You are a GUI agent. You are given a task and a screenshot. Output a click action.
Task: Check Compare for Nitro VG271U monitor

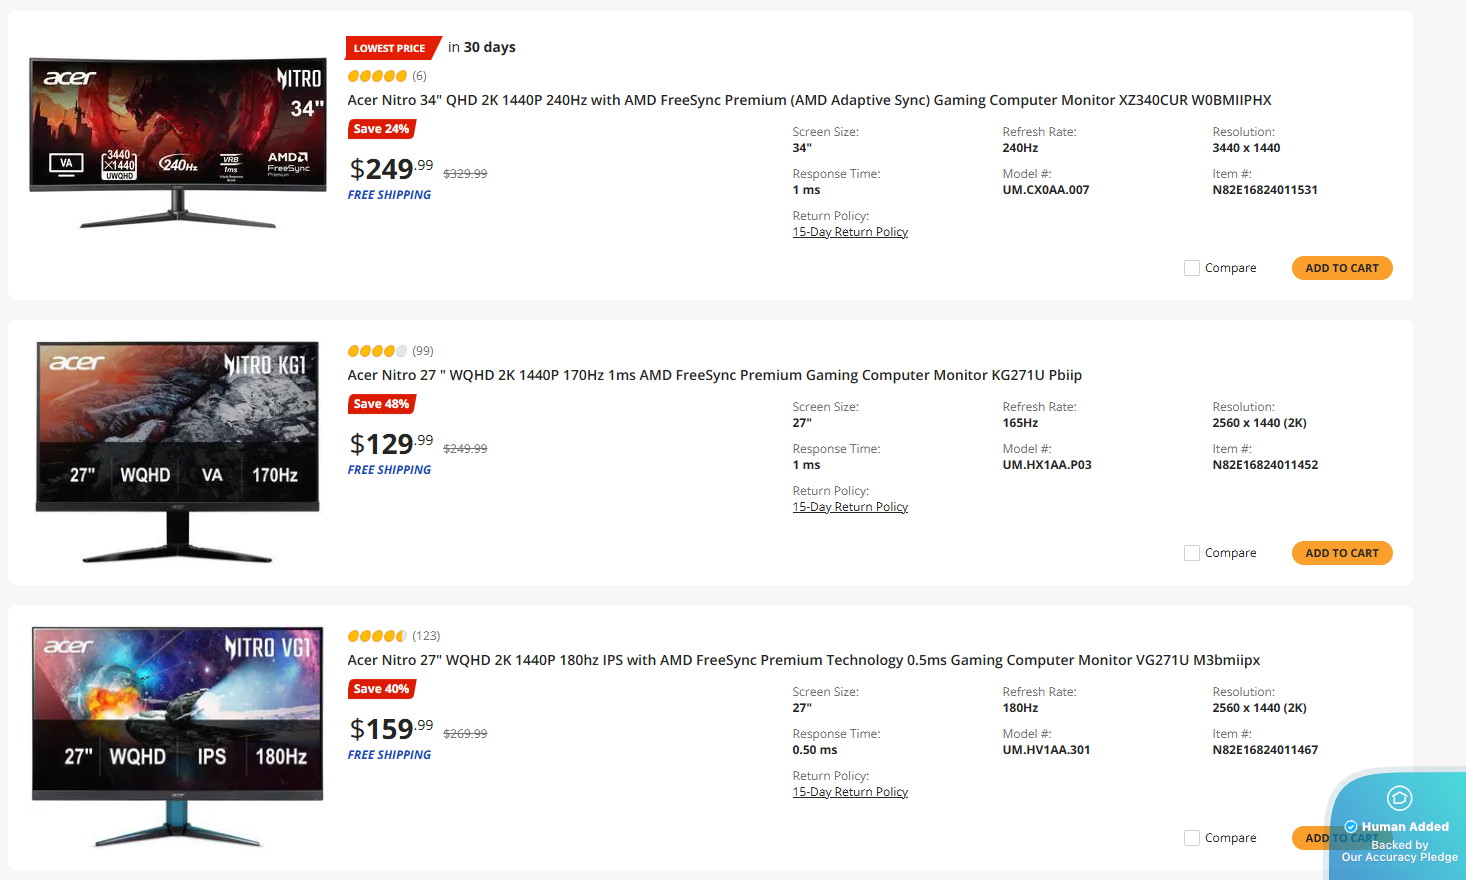[1192, 838]
